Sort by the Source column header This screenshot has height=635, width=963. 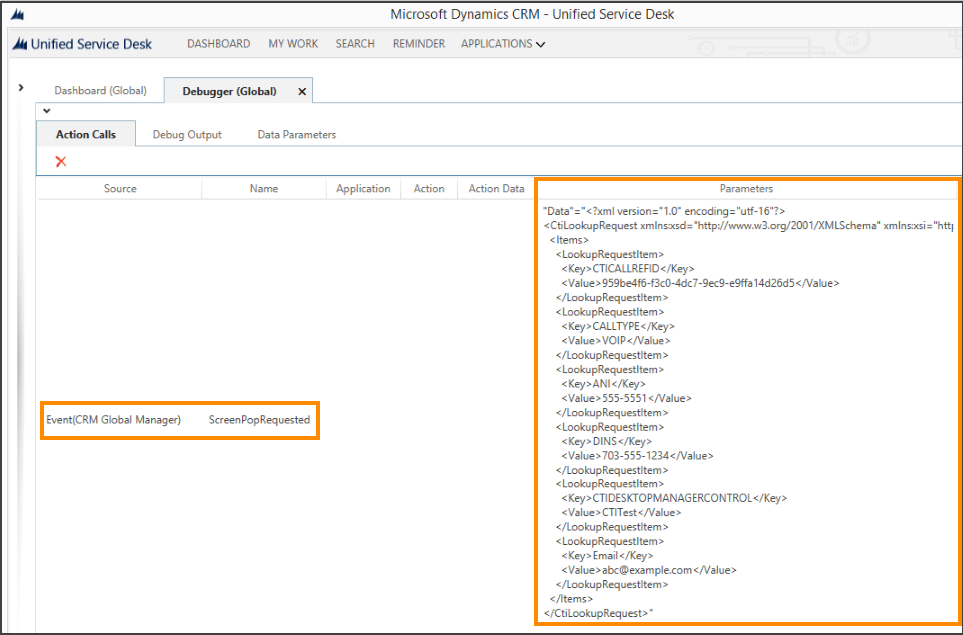click(x=120, y=189)
